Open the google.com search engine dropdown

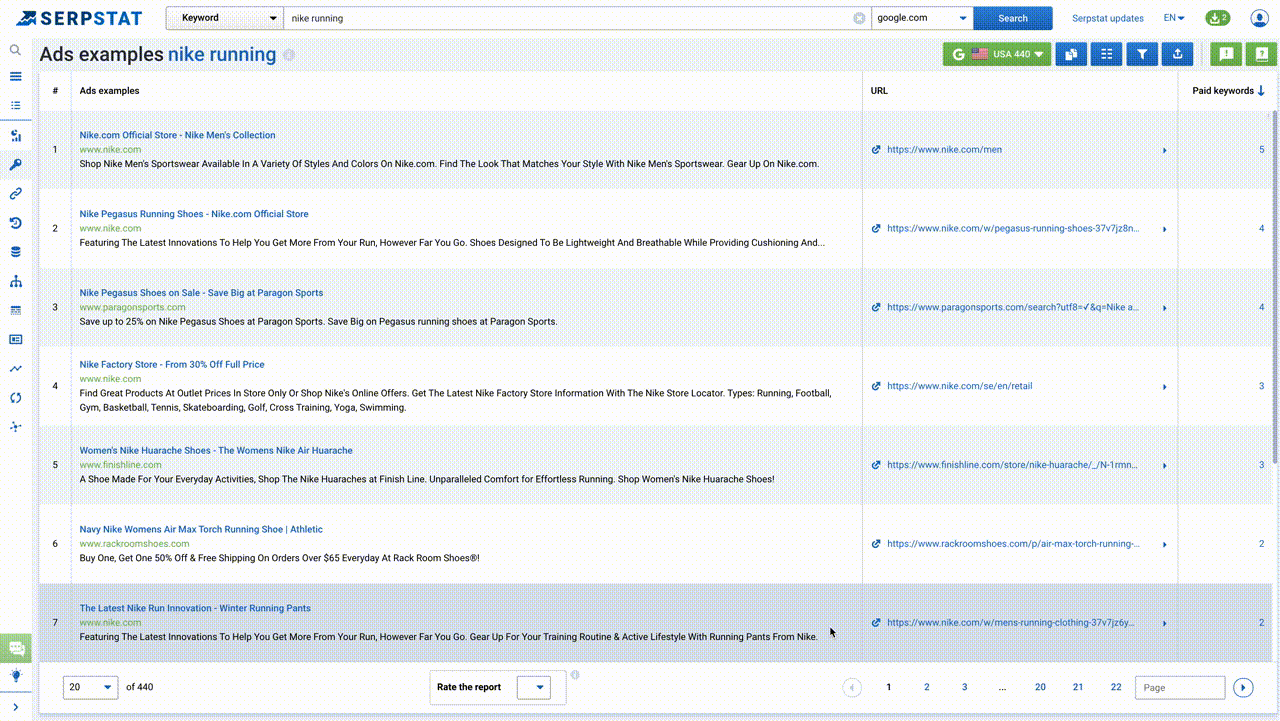[x=921, y=18]
